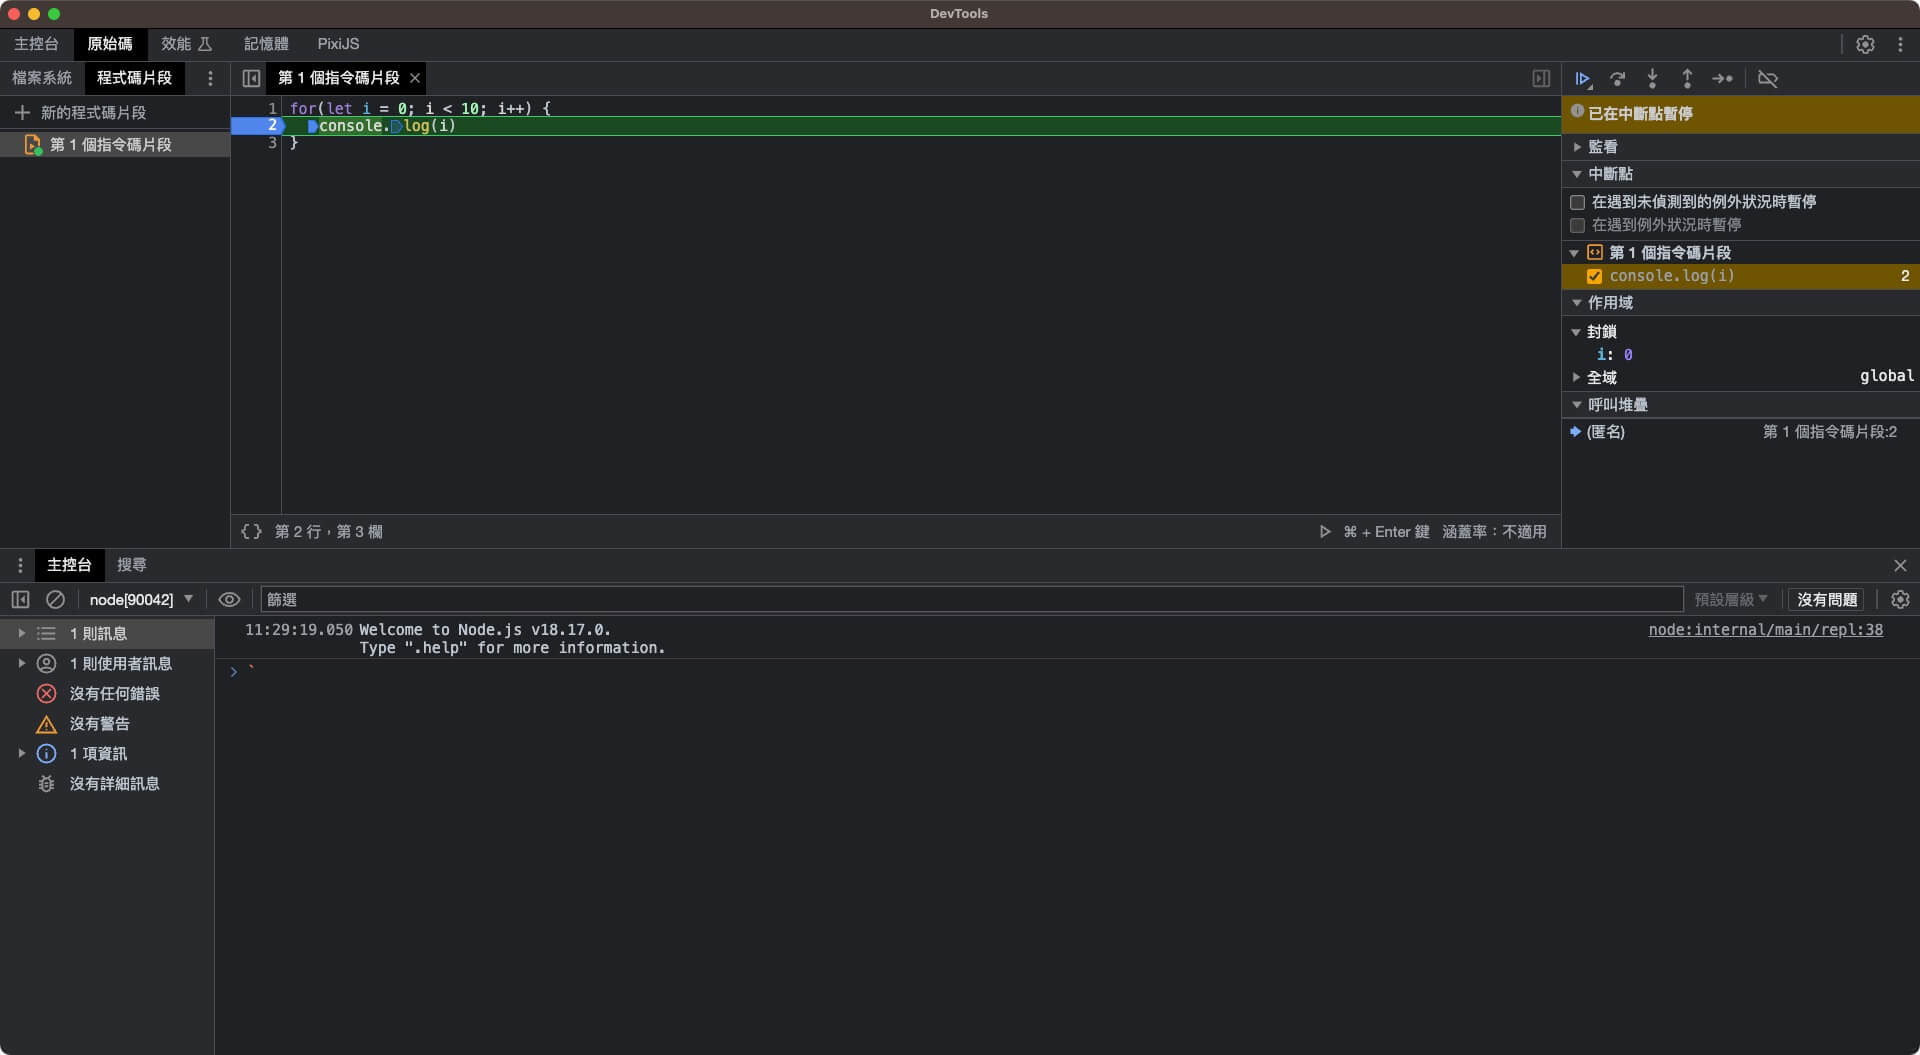This screenshot has width=1920, height=1055.
Task: Click 新的程式碼片段 to add a snippet
Action: point(93,113)
